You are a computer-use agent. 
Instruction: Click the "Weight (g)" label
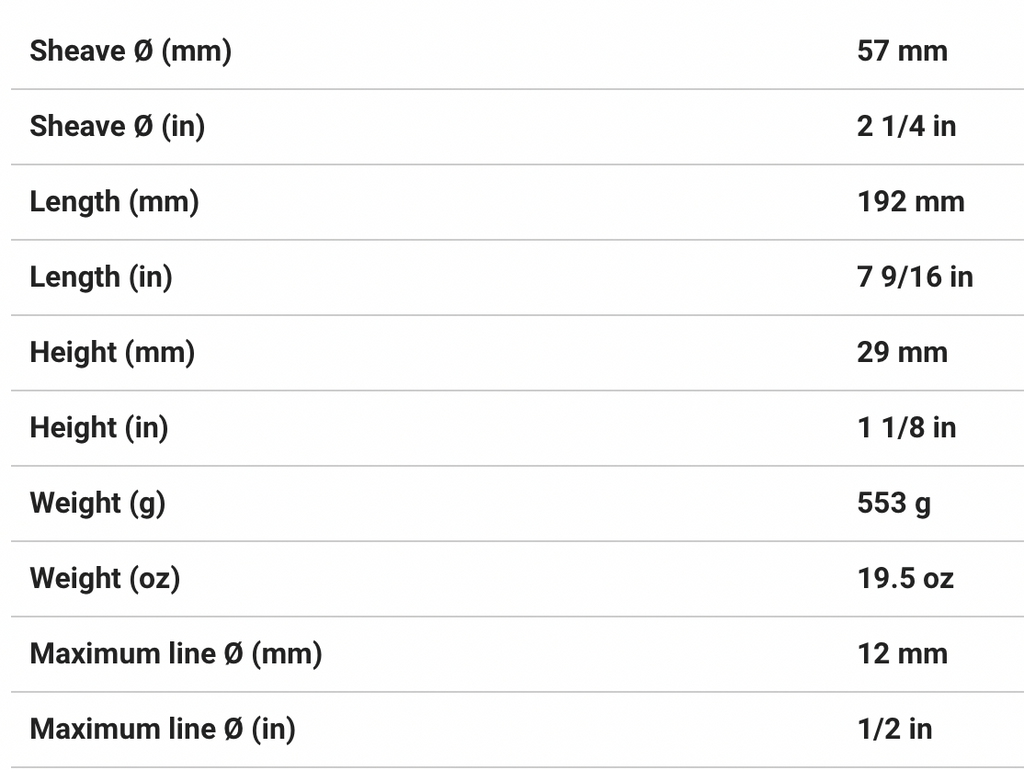point(97,502)
